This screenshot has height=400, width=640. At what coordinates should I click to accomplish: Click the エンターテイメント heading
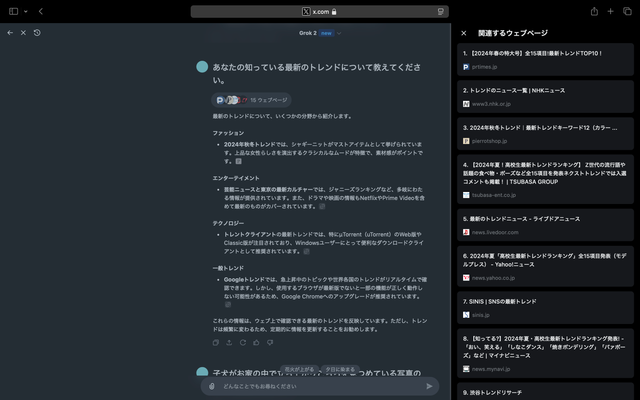pyautogui.click(x=236, y=178)
